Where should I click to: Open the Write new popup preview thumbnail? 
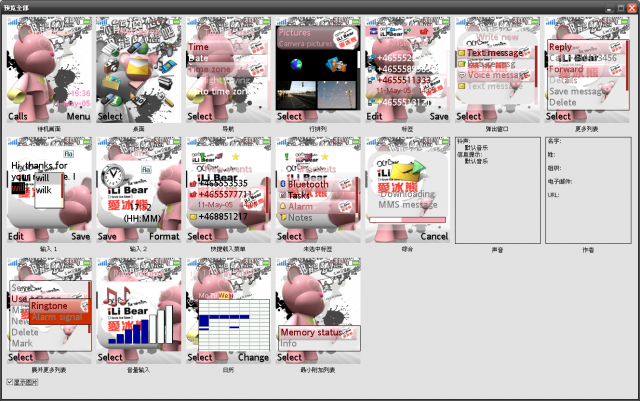[498, 70]
